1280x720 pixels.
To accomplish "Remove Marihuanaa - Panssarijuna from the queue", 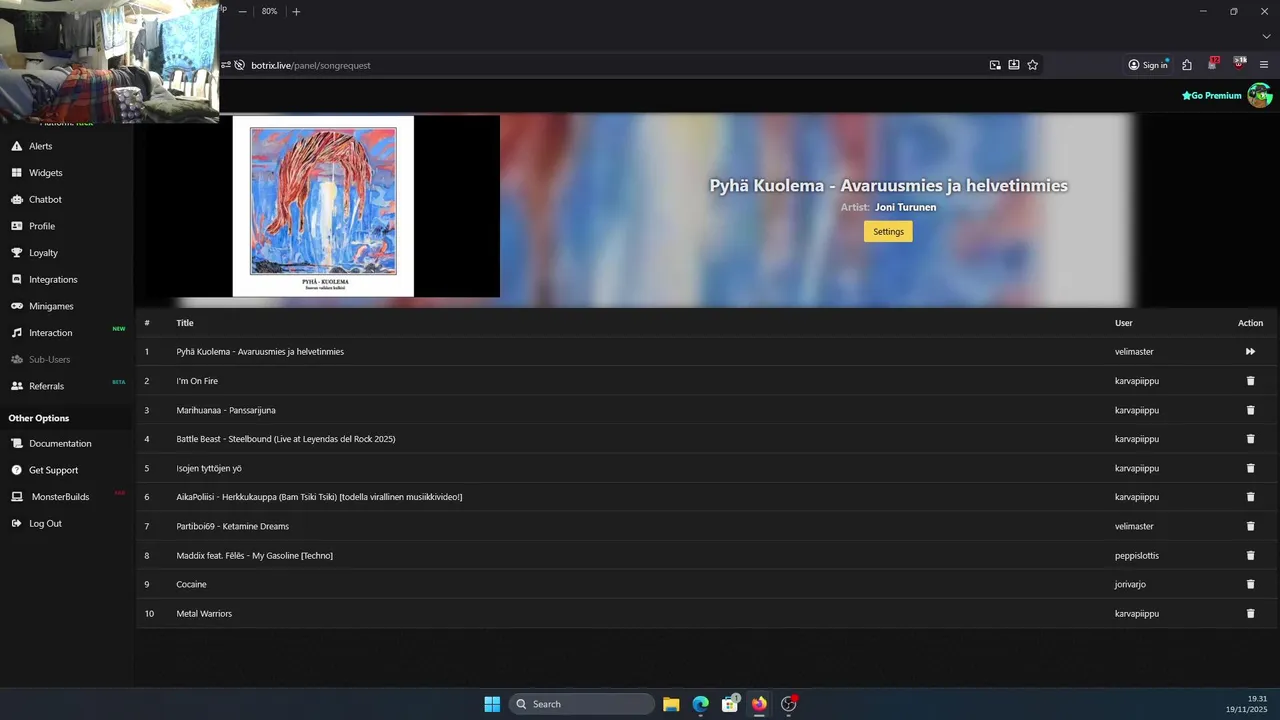I will pyautogui.click(x=1250, y=410).
